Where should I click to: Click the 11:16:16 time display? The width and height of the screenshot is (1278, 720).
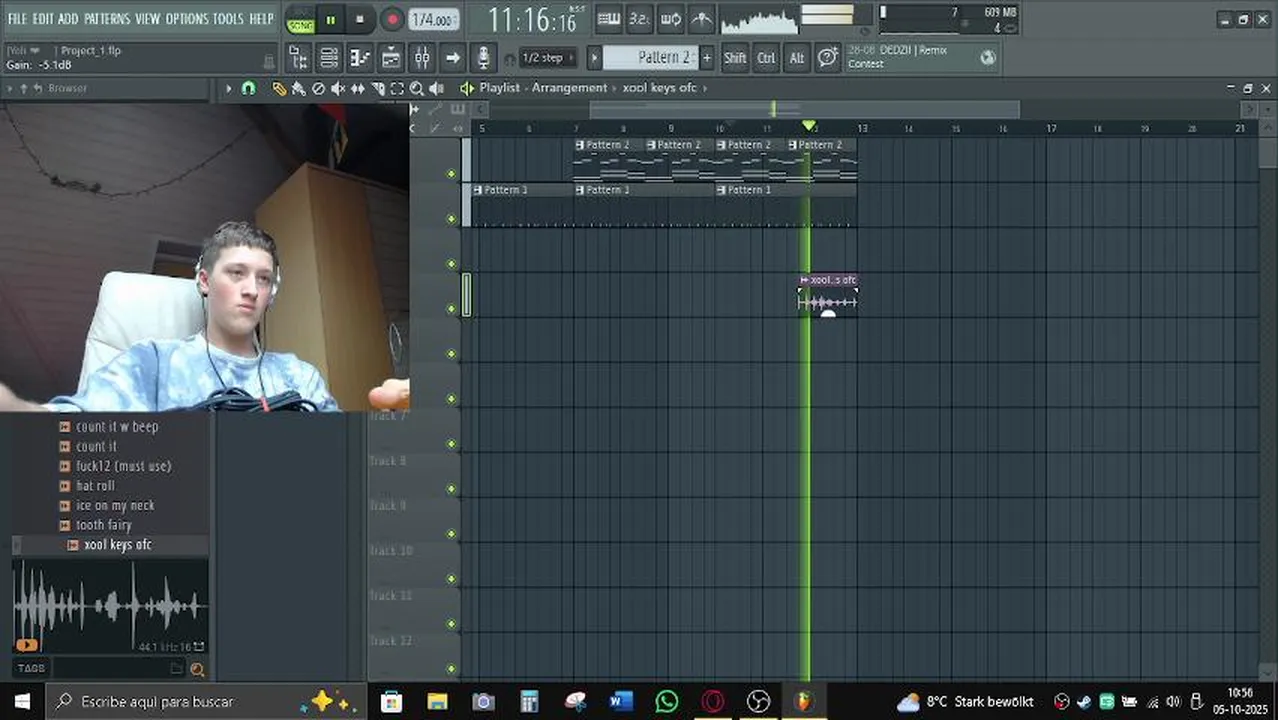point(533,20)
